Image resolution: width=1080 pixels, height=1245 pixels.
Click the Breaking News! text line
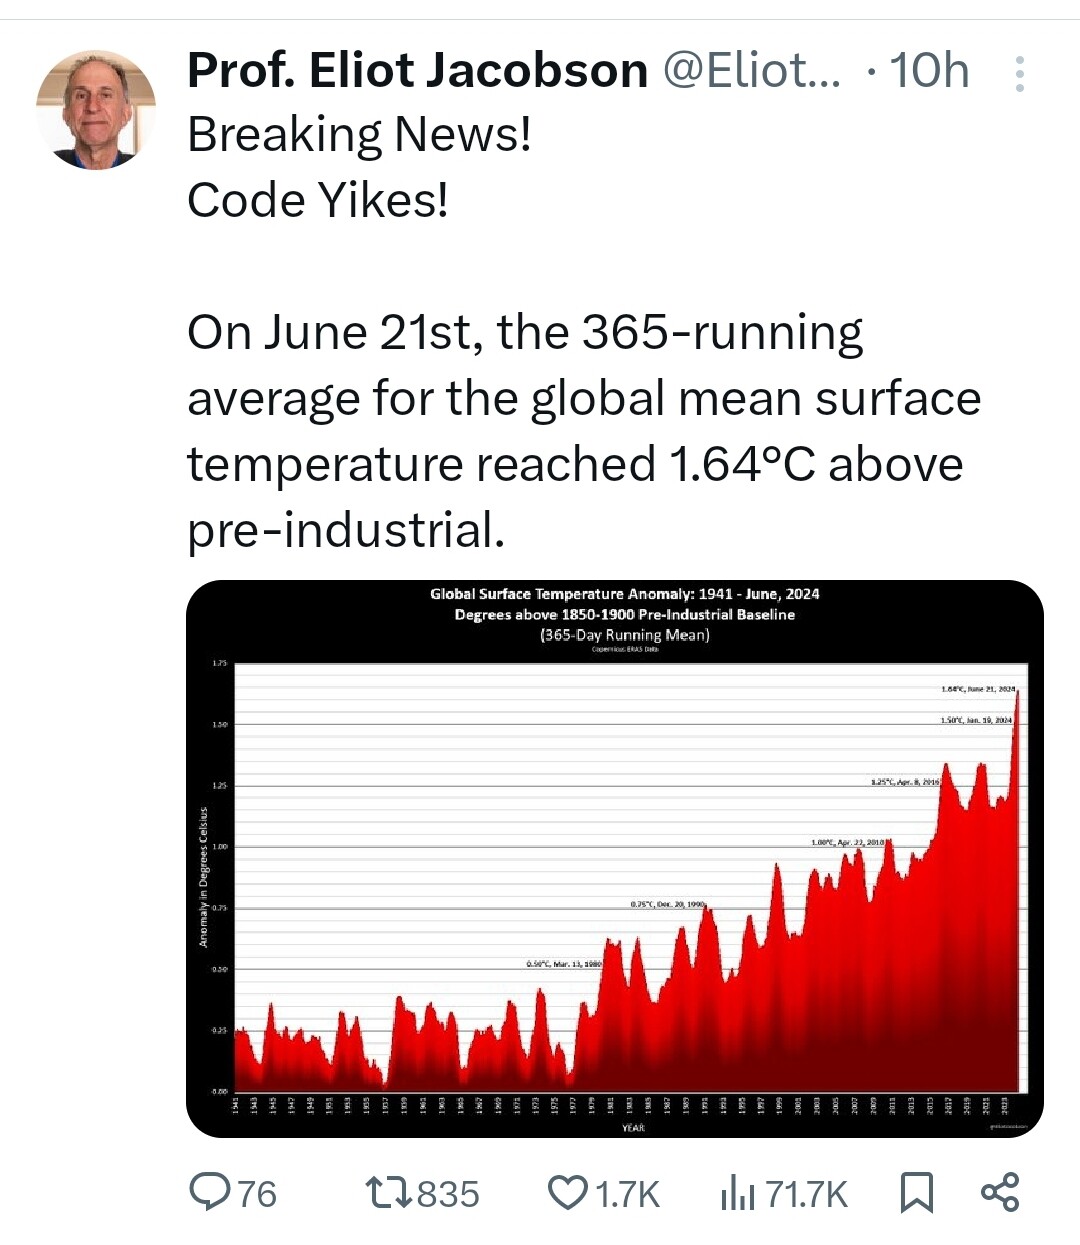(x=359, y=134)
